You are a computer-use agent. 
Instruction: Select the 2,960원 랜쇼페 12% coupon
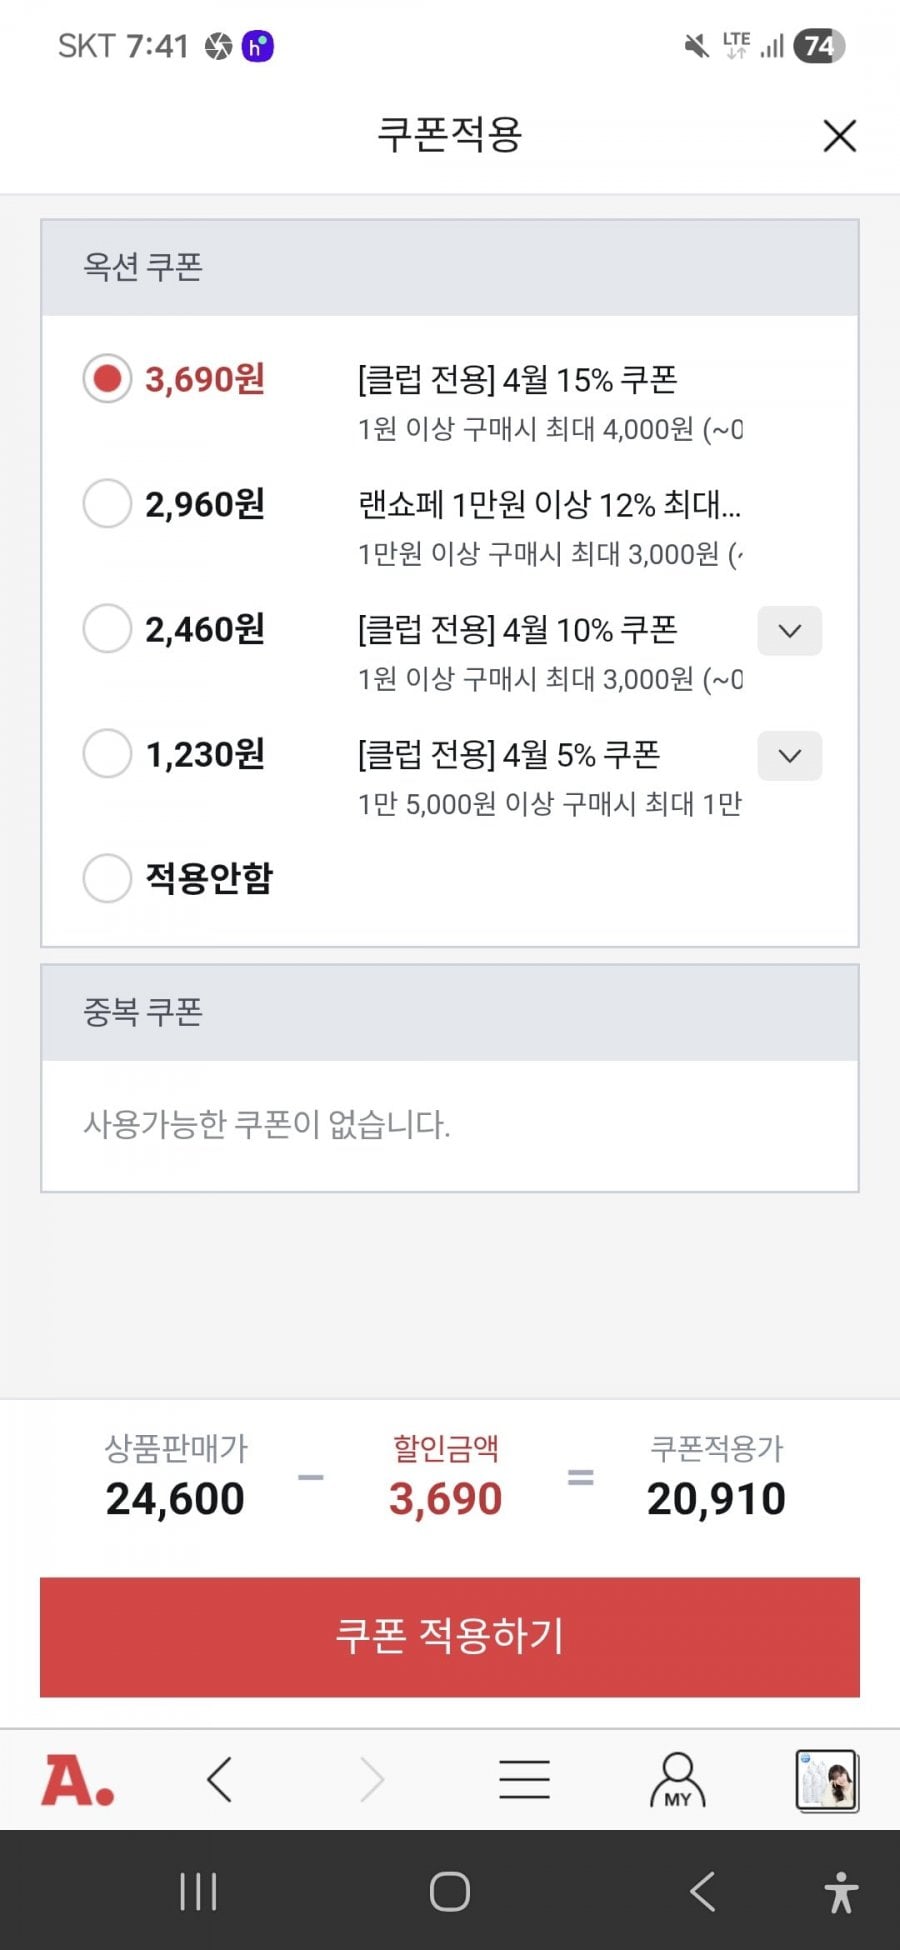[x=107, y=503]
